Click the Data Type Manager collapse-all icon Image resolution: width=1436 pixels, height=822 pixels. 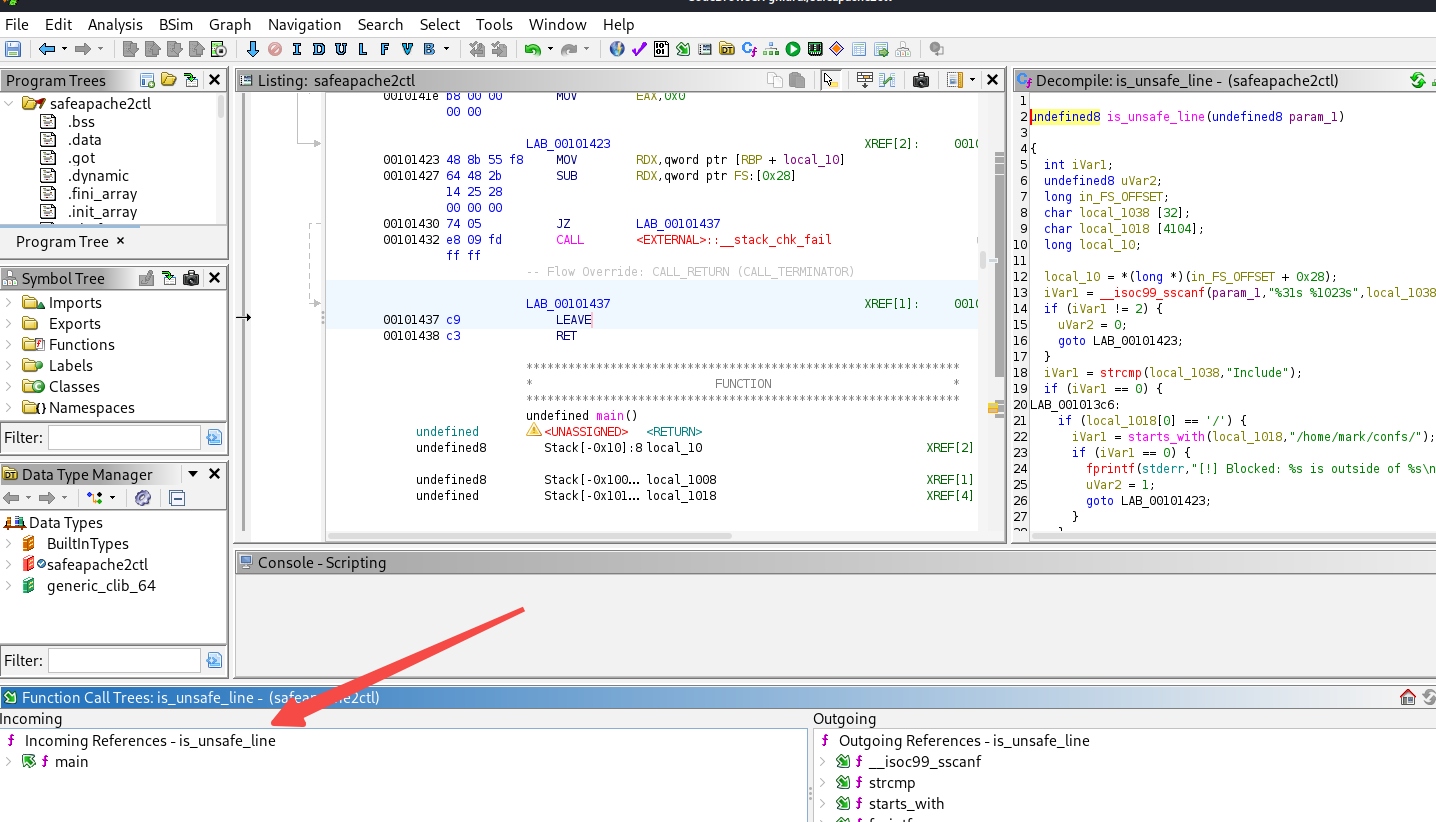[x=177, y=498]
